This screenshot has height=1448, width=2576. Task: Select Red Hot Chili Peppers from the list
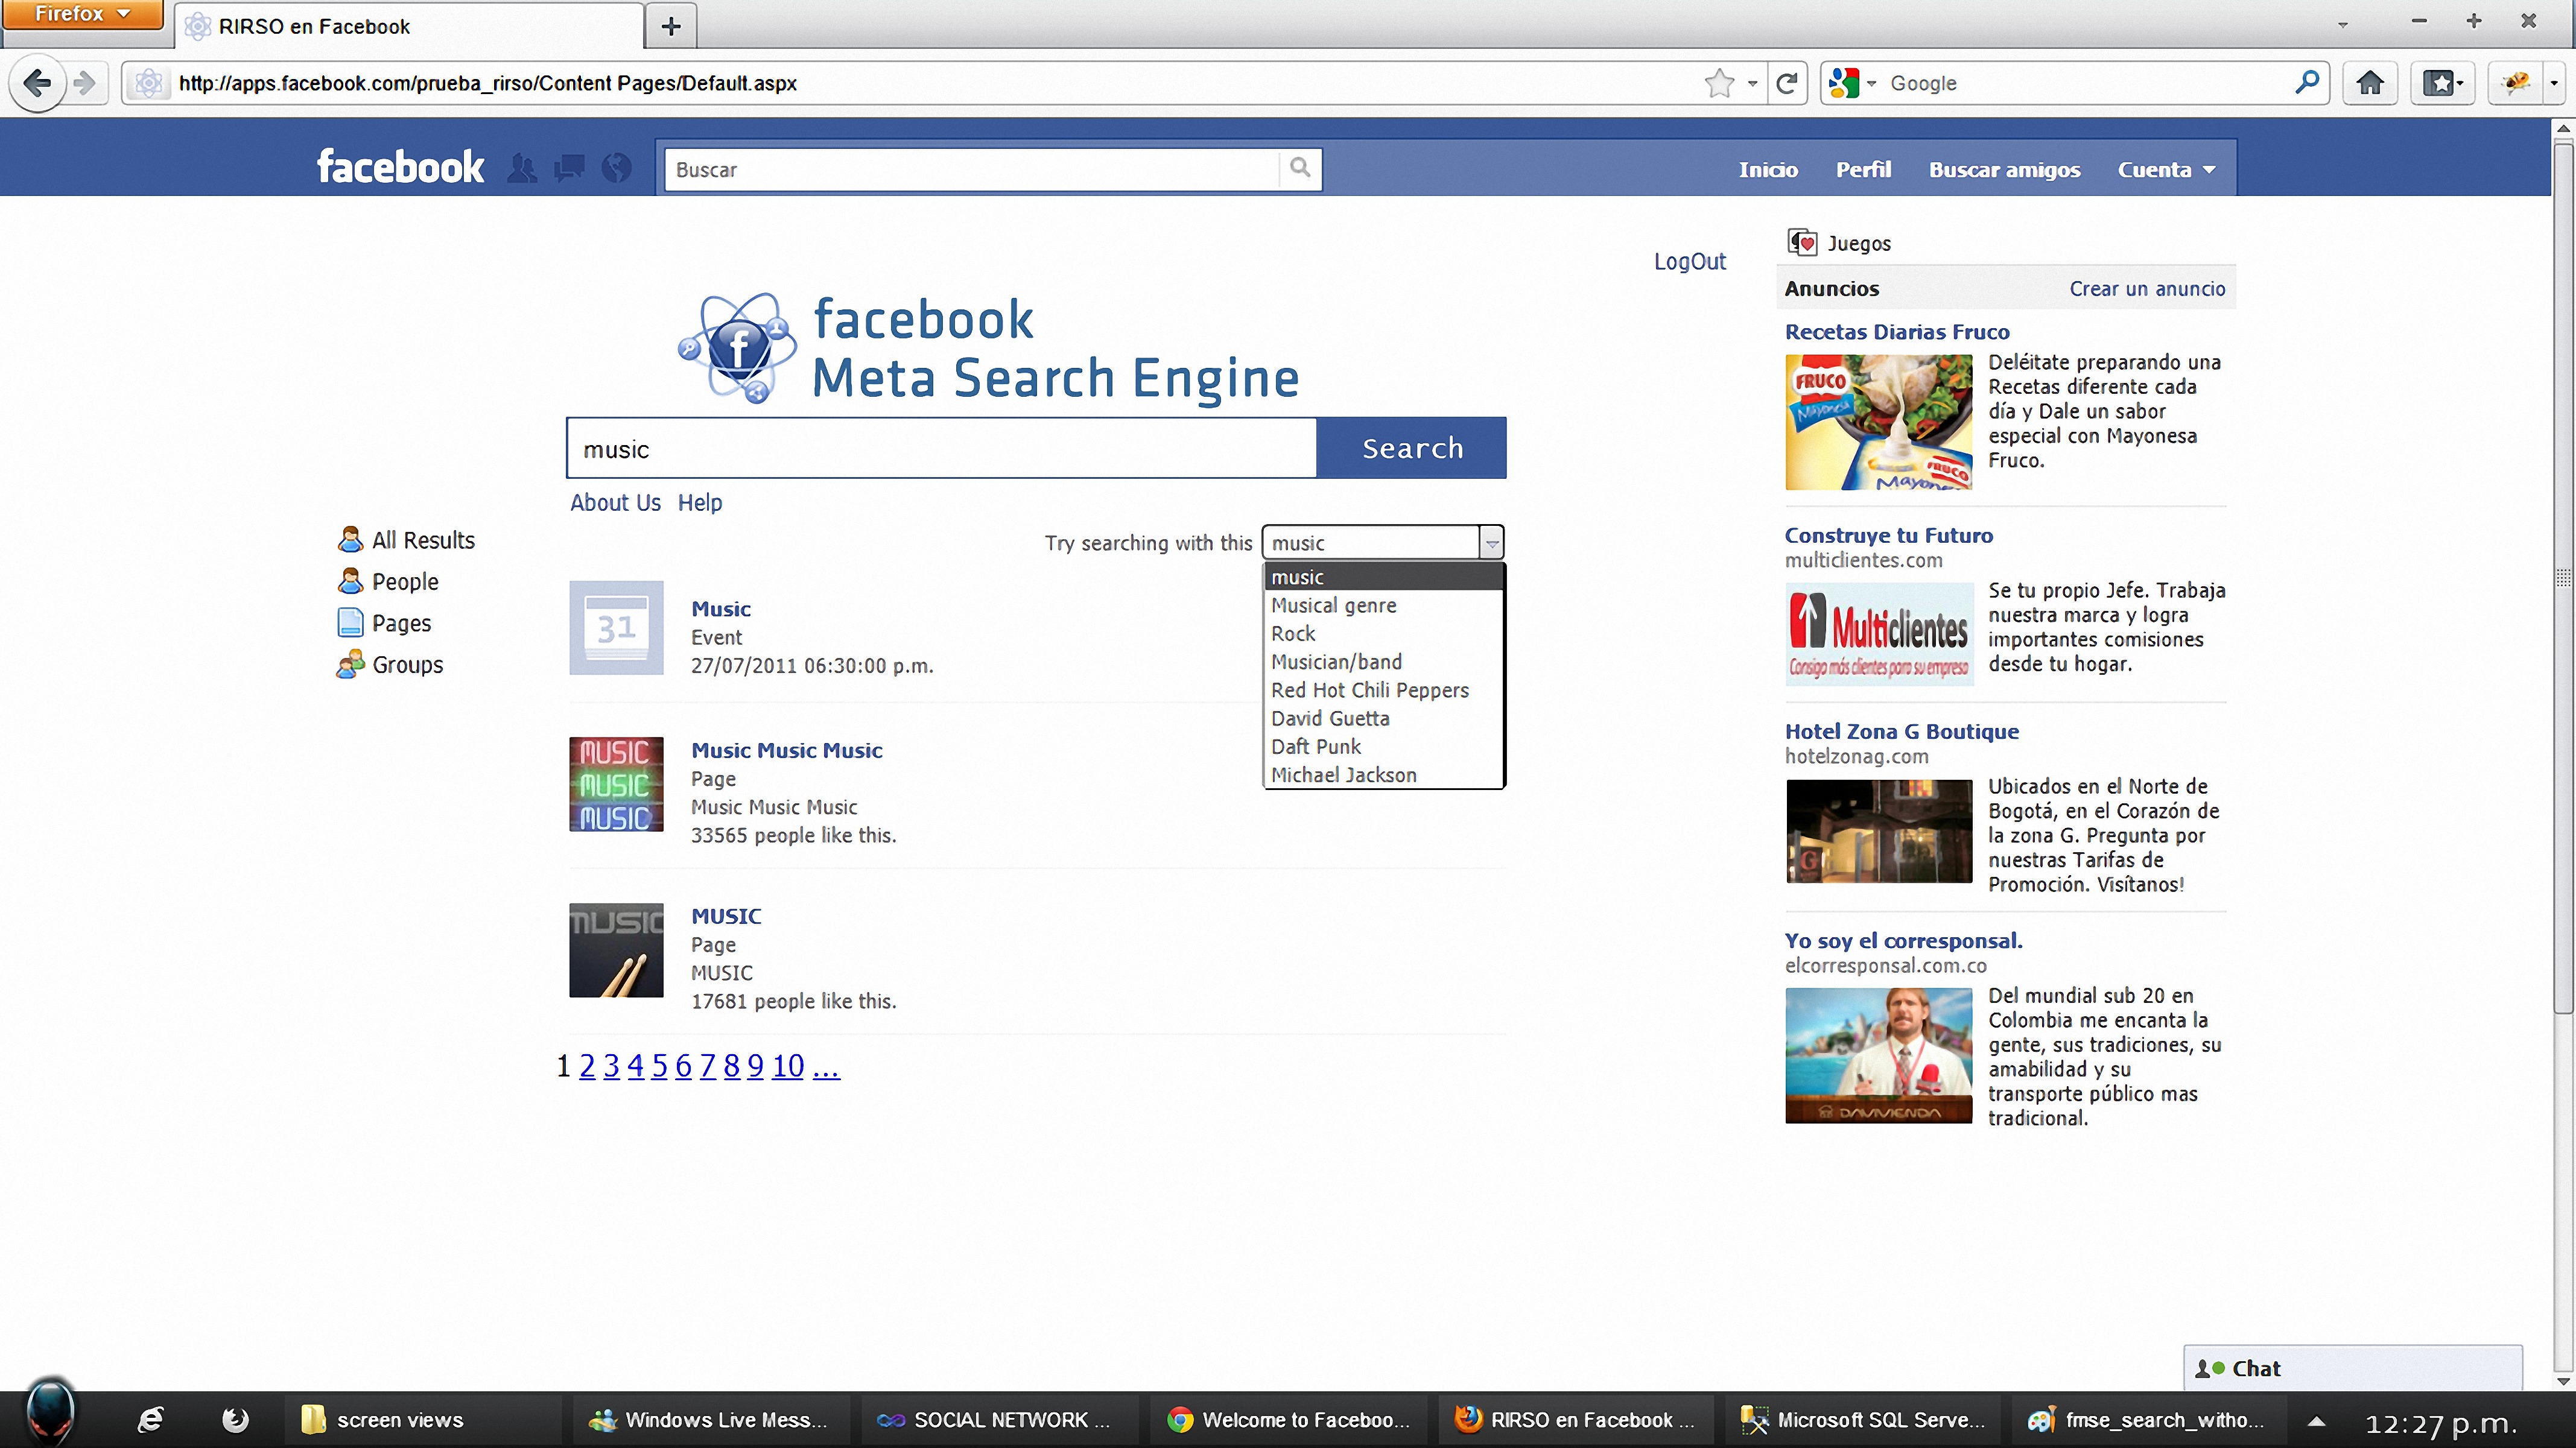1369,690
